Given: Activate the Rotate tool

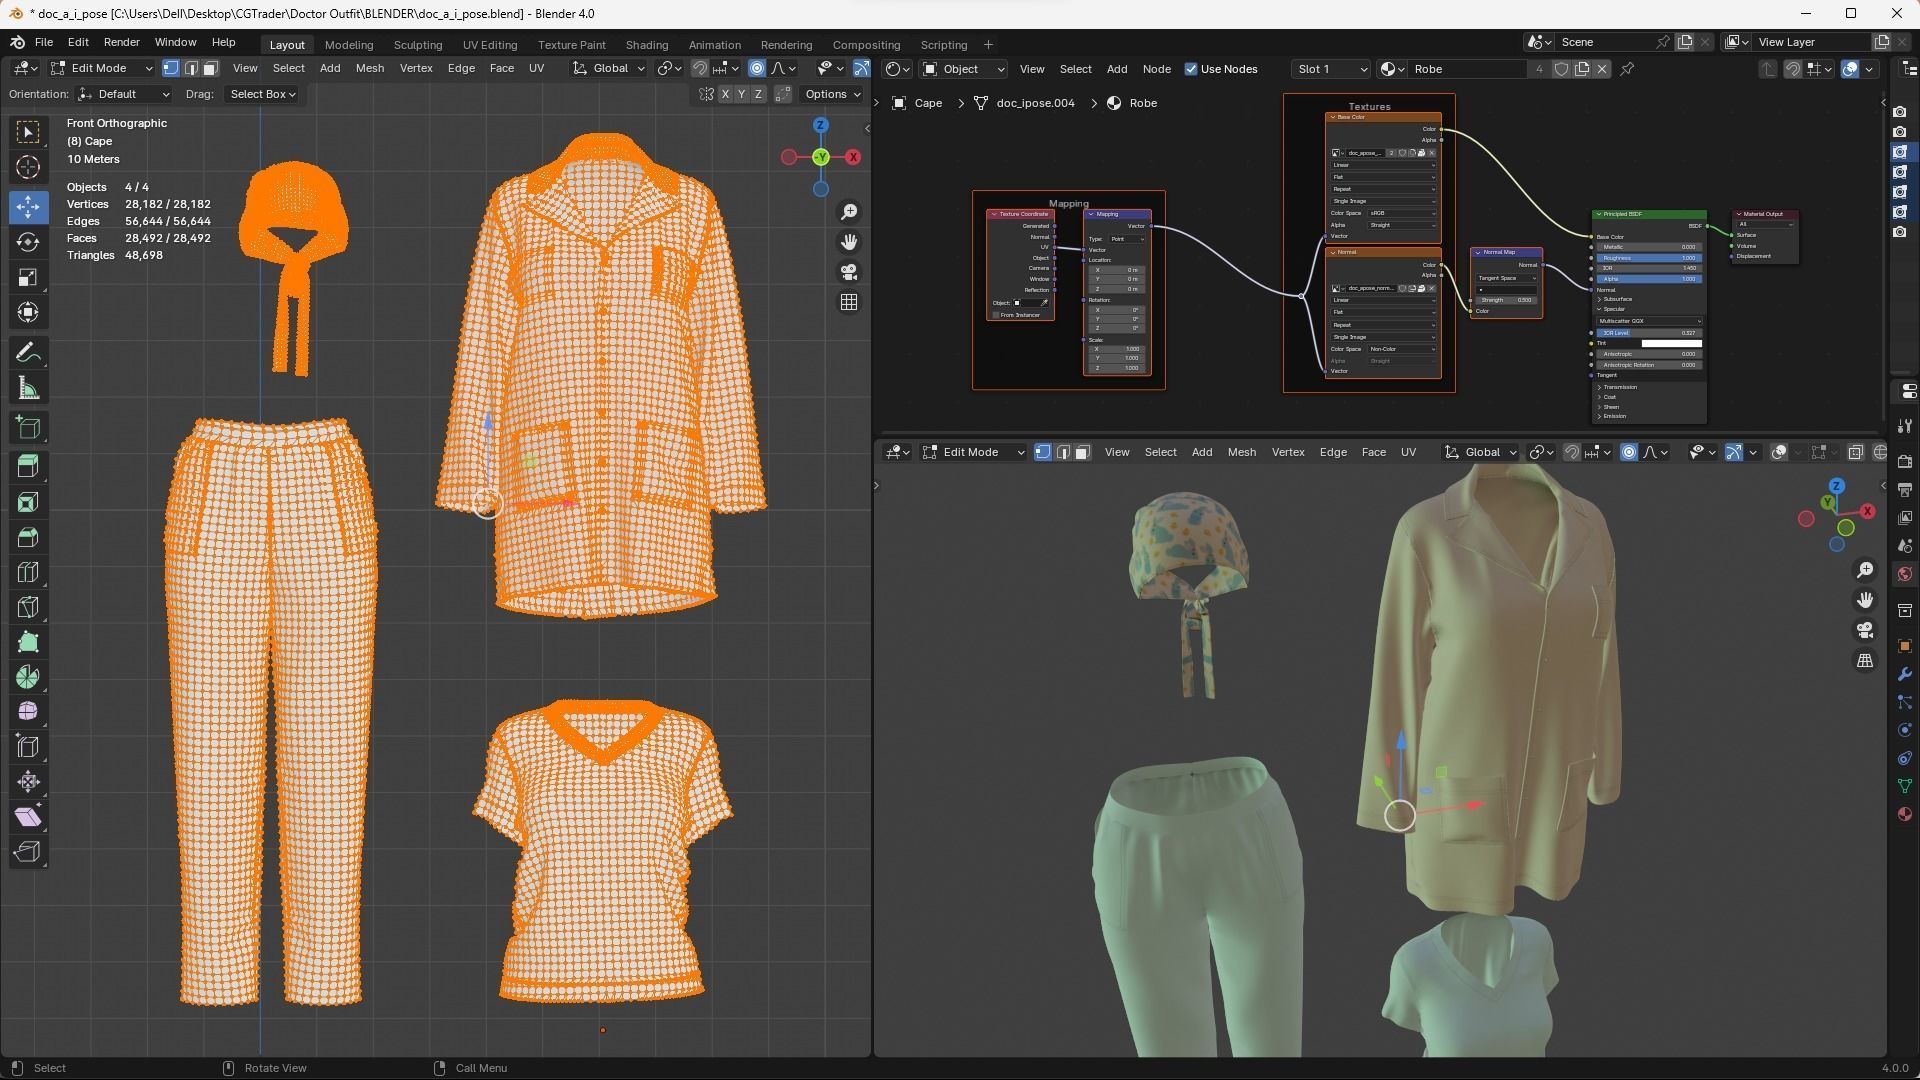Looking at the screenshot, I should (x=28, y=242).
